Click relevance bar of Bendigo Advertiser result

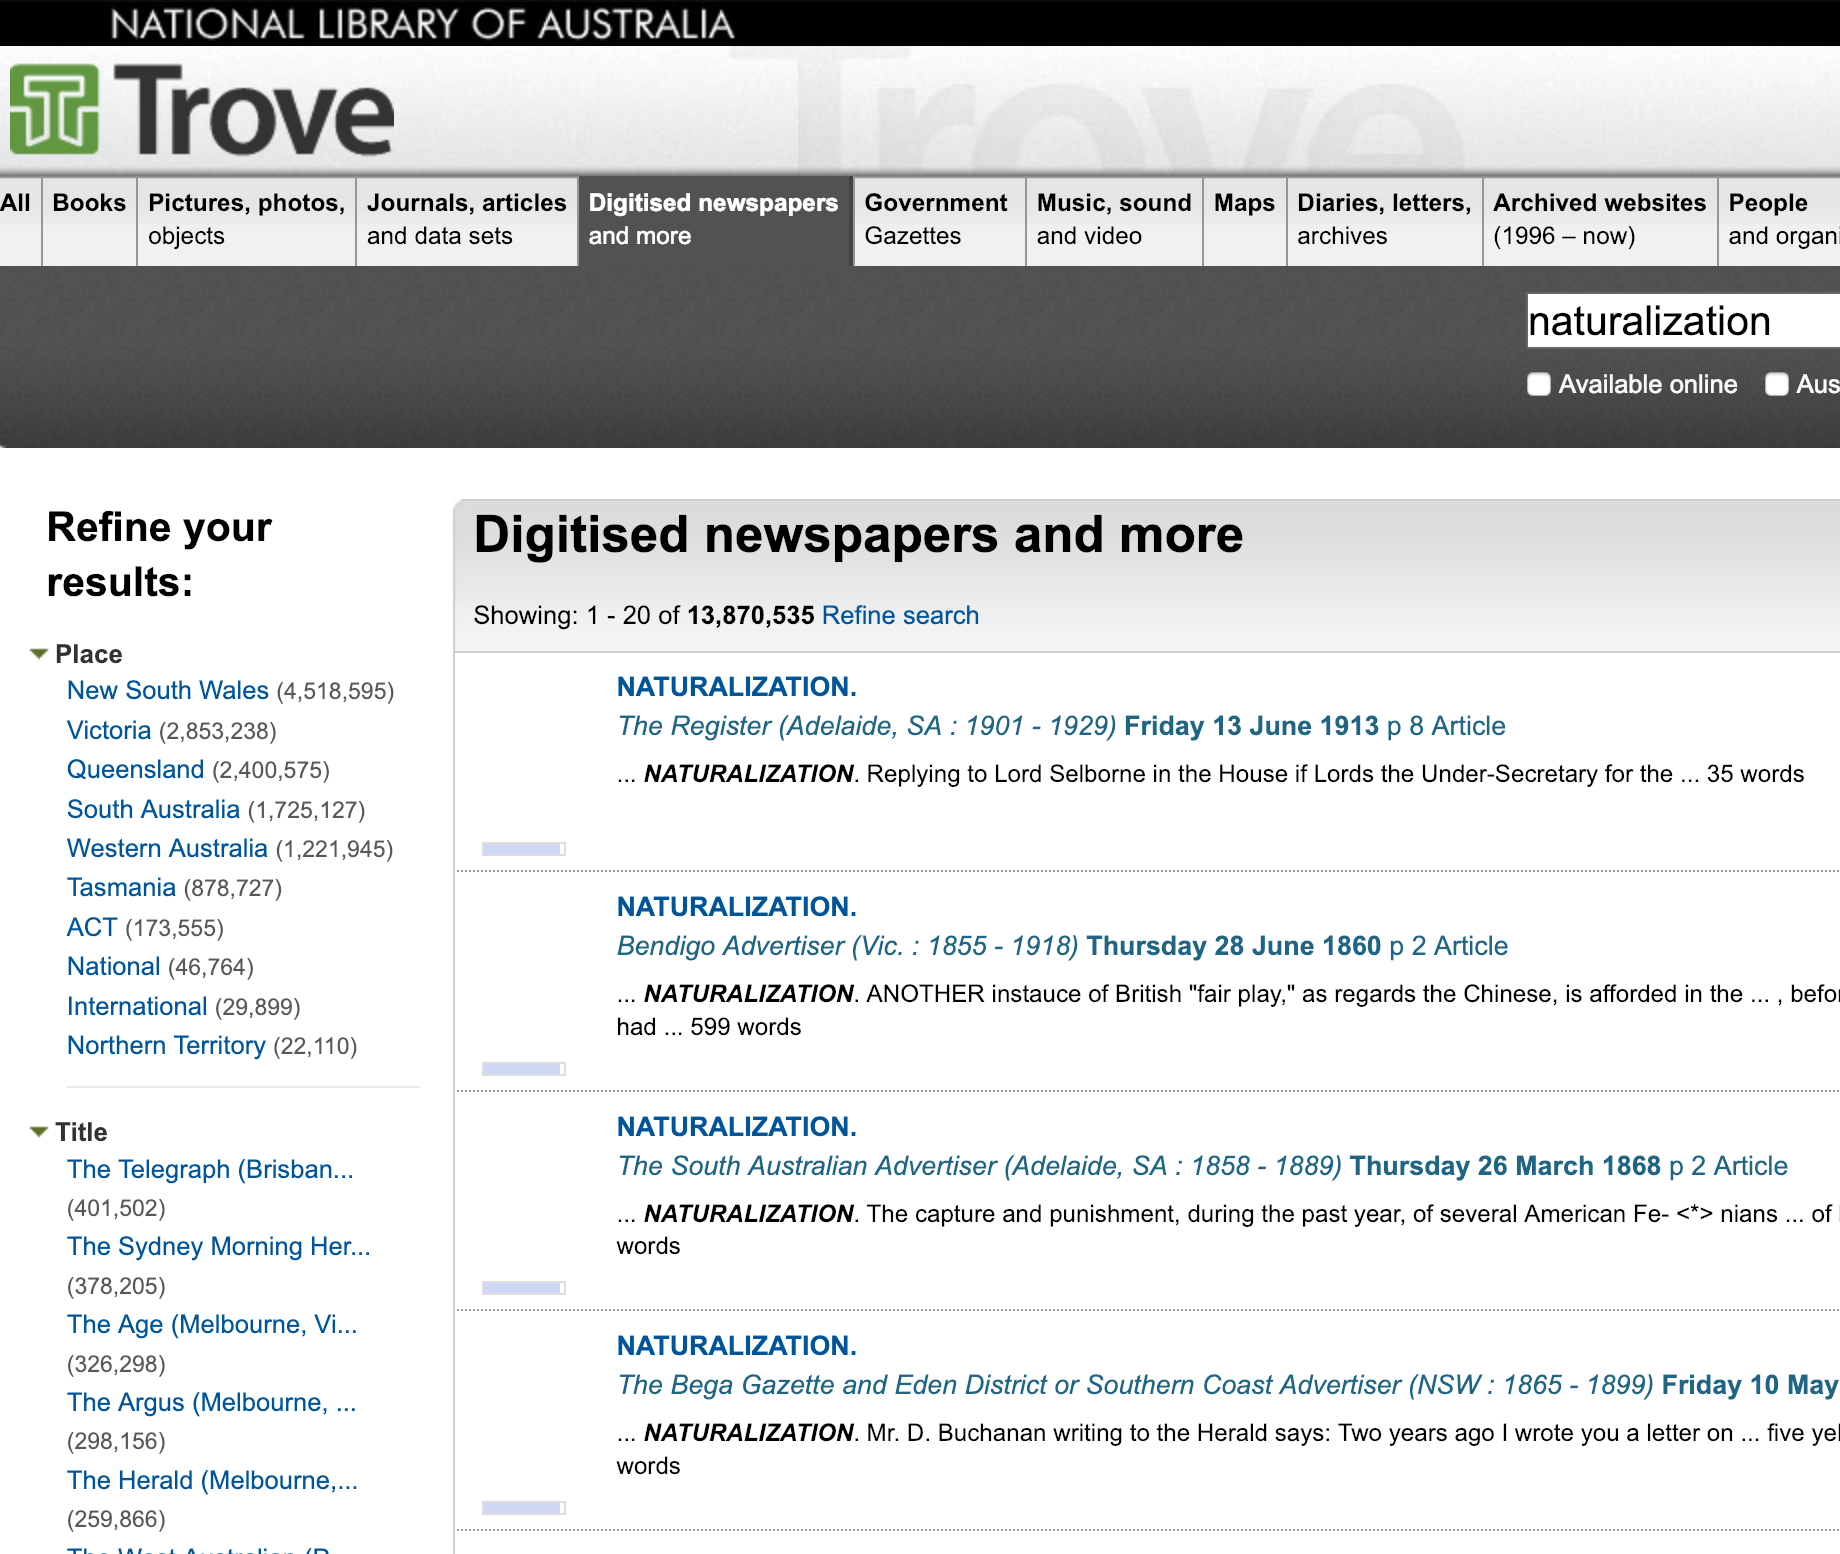coord(524,1069)
